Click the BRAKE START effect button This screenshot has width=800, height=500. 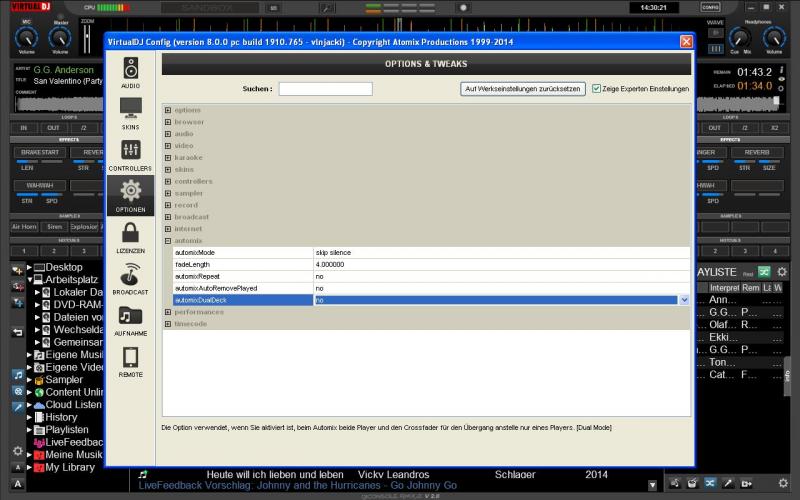click(x=41, y=152)
